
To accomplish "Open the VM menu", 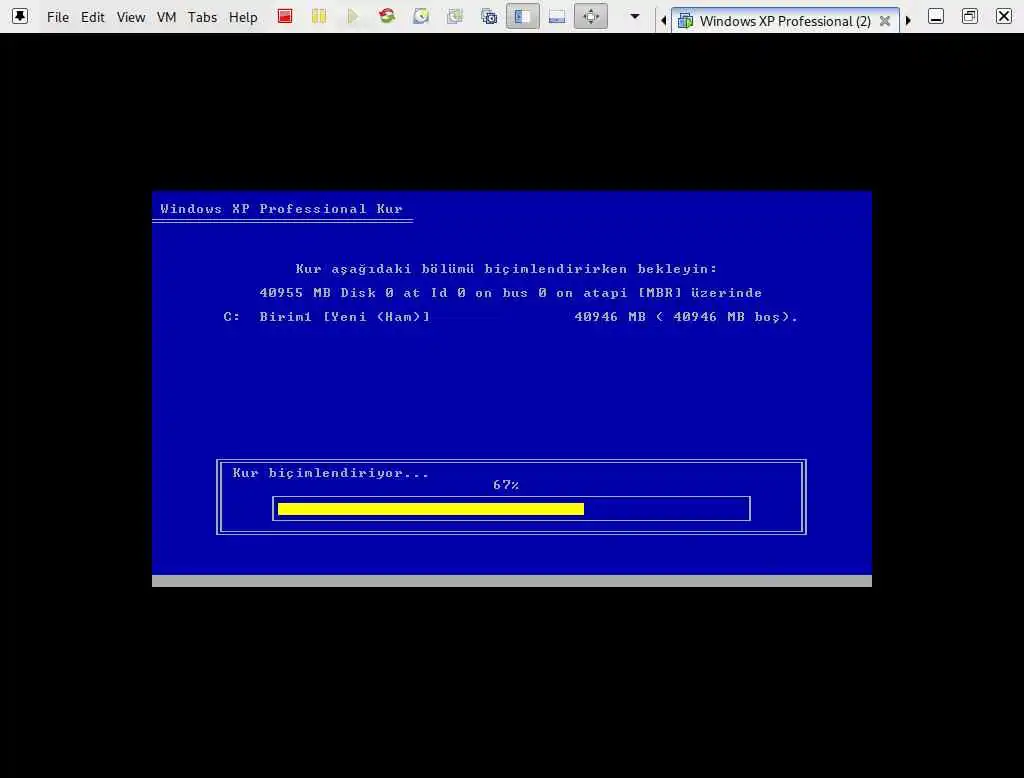I will point(167,17).
